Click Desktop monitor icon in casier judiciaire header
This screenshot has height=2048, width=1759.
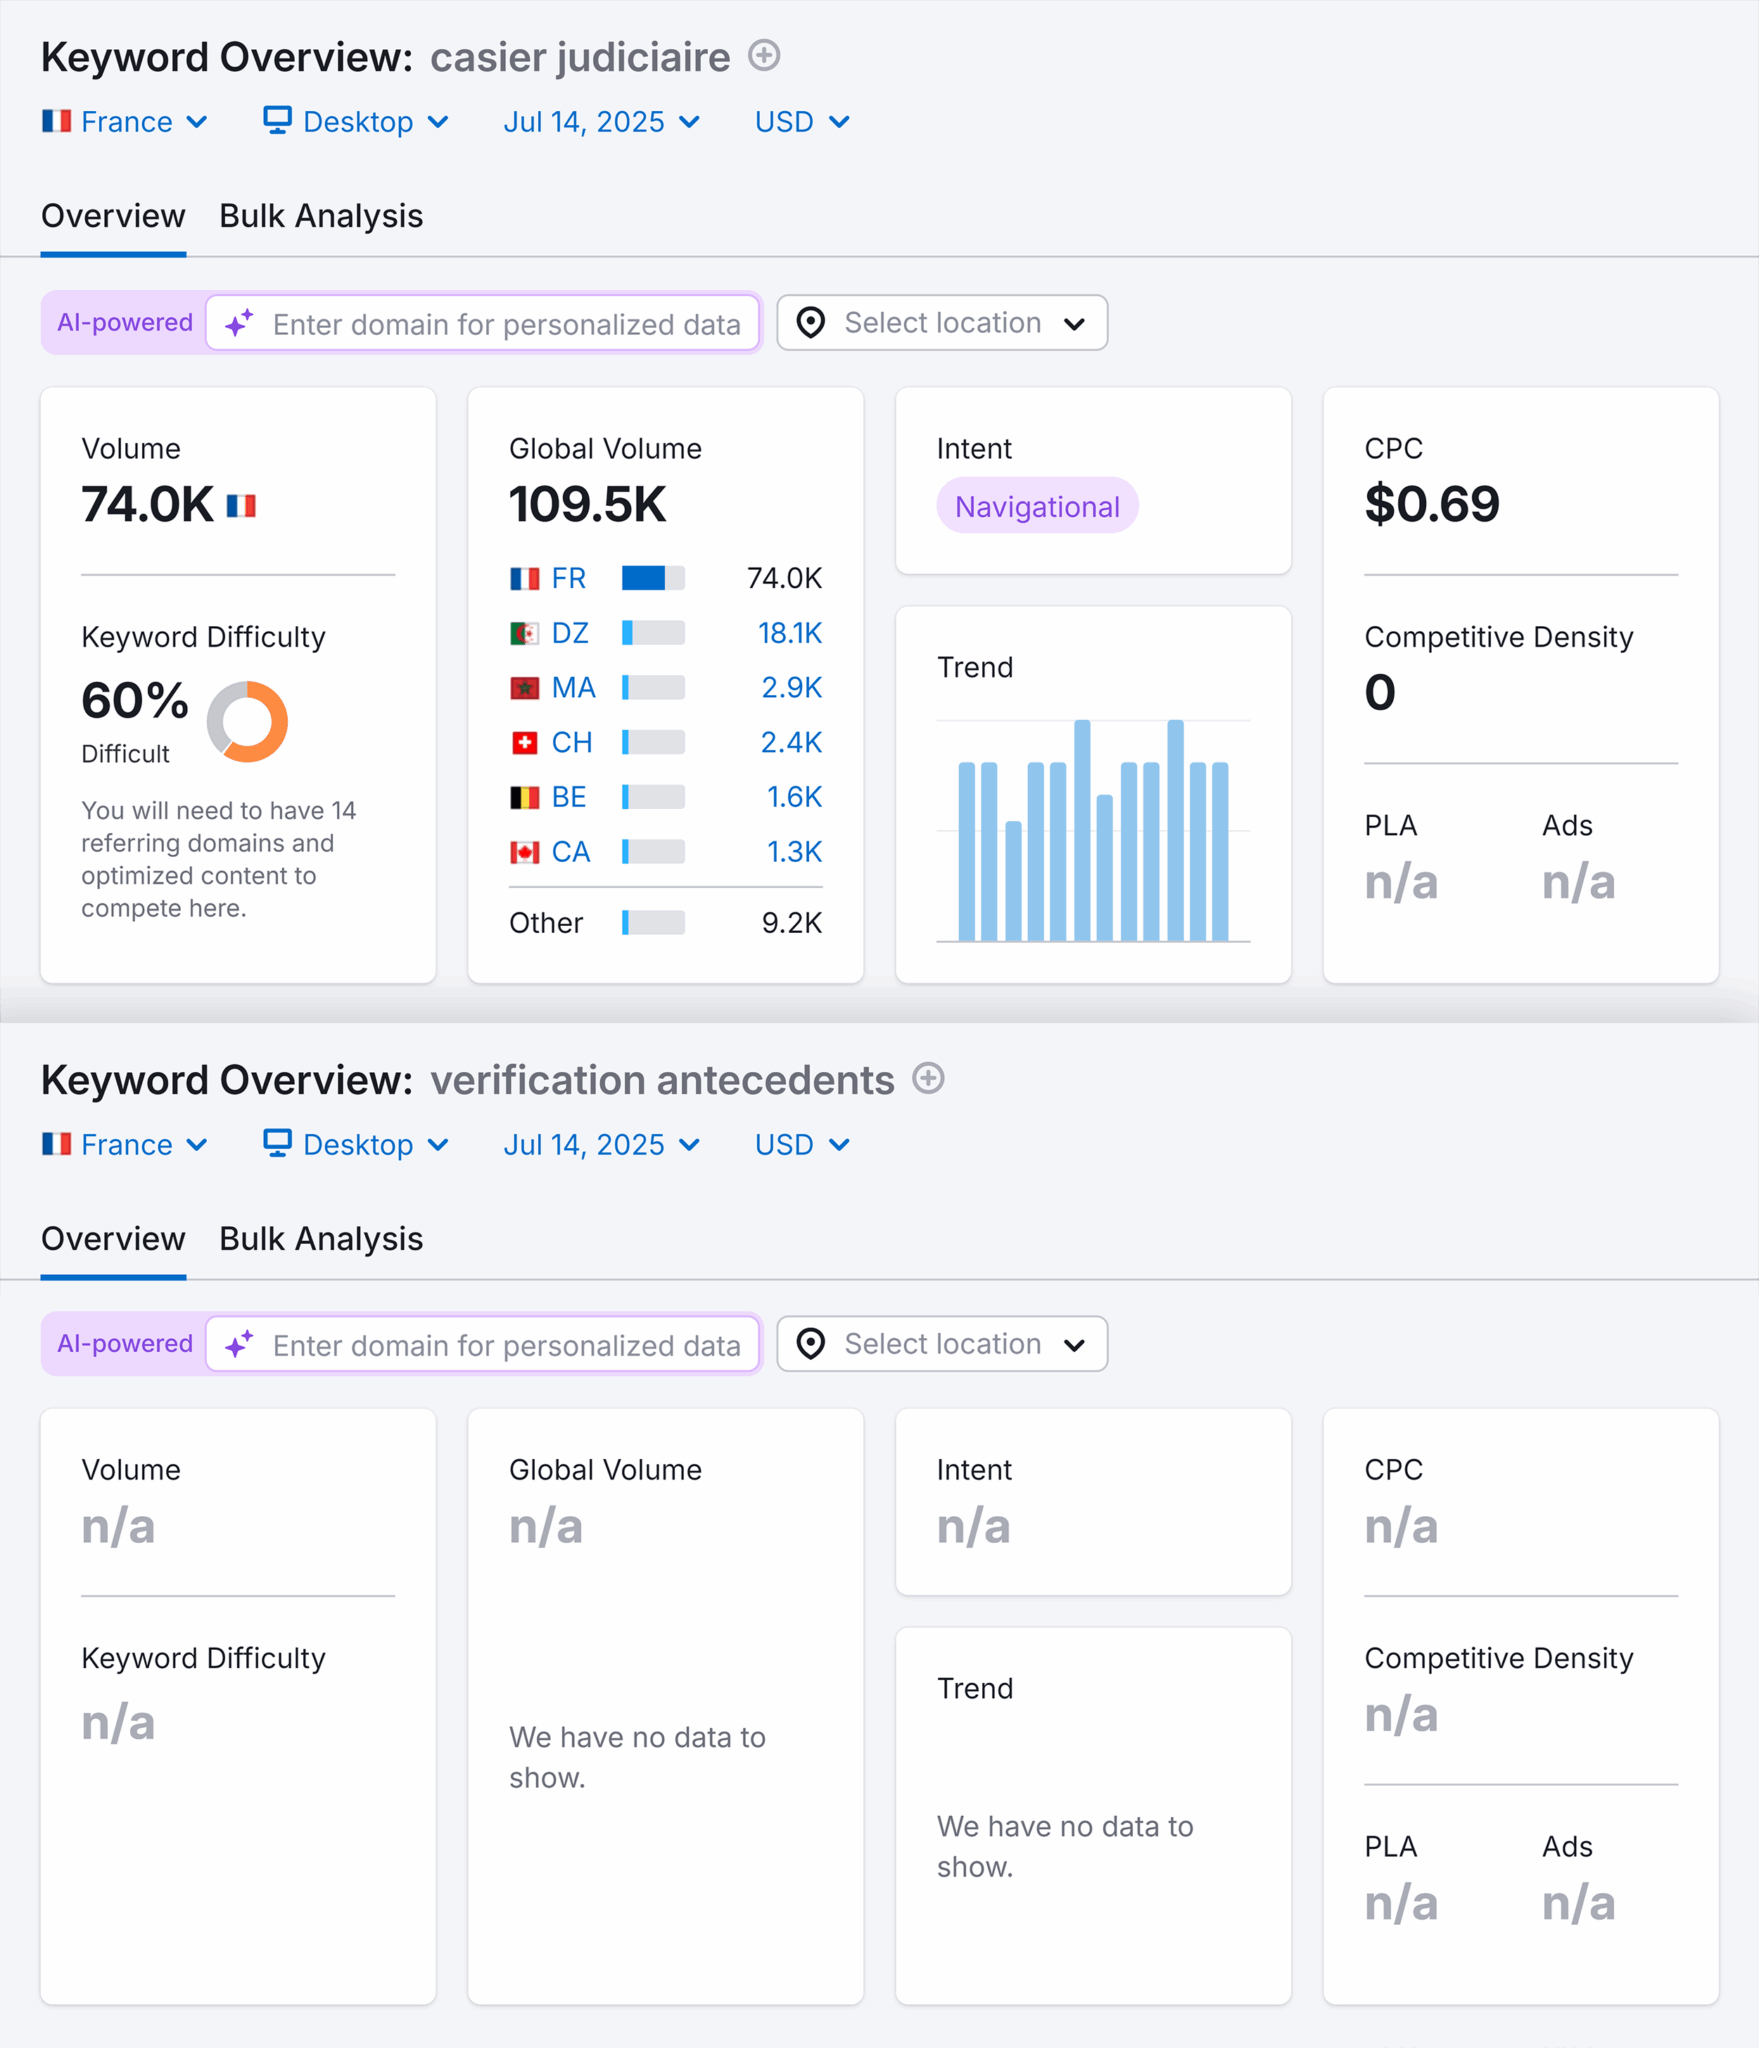tap(277, 120)
